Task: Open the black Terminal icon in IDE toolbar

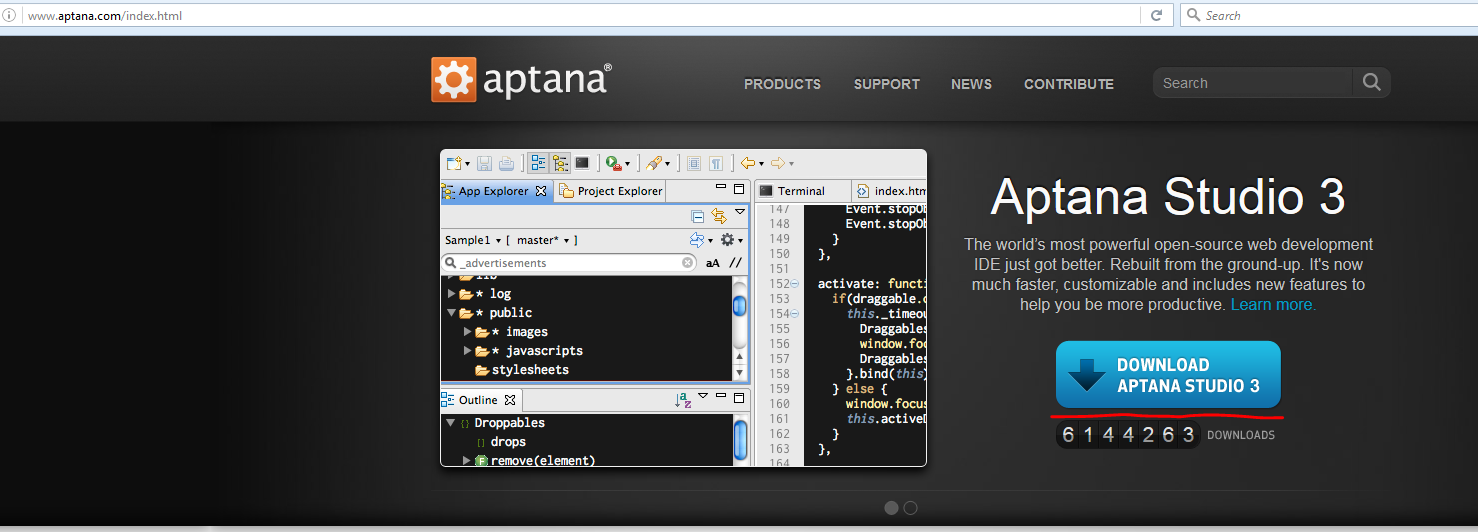Action: [x=582, y=163]
